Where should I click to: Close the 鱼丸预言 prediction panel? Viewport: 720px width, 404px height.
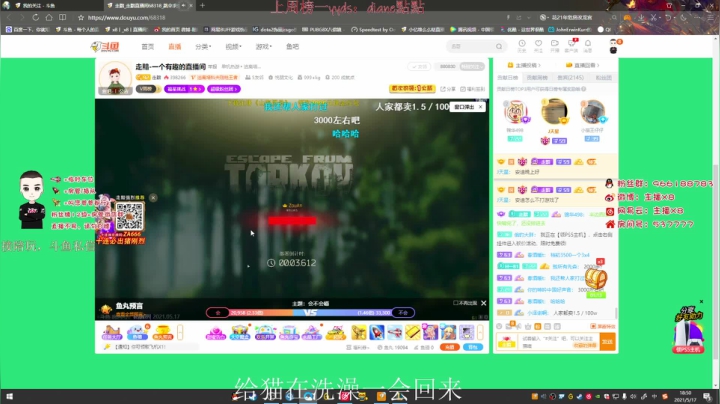484,303
